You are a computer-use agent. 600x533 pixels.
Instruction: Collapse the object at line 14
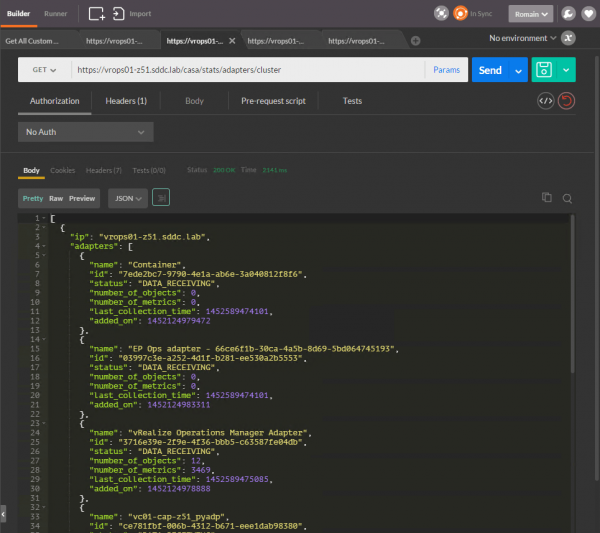pos(44,339)
